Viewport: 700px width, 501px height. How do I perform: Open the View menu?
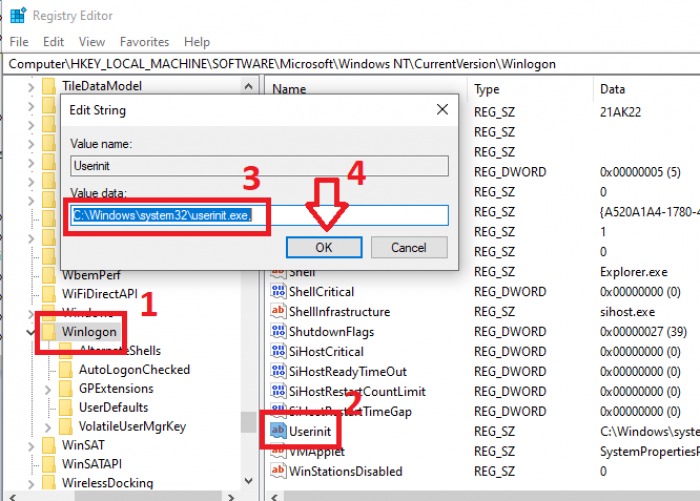pyautogui.click(x=92, y=42)
